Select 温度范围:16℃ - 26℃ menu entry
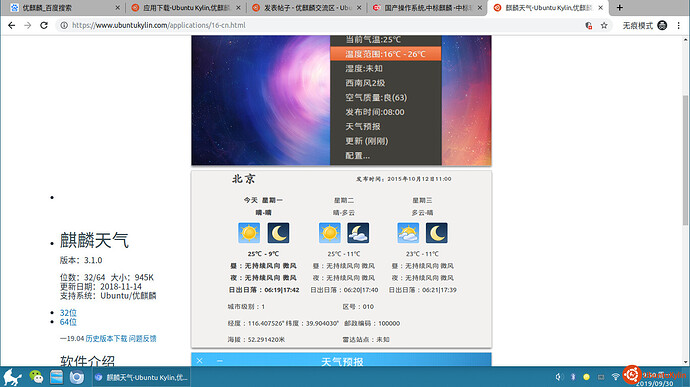This screenshot has height=387, width=690. pyautogui.click(x=385, y=54)
